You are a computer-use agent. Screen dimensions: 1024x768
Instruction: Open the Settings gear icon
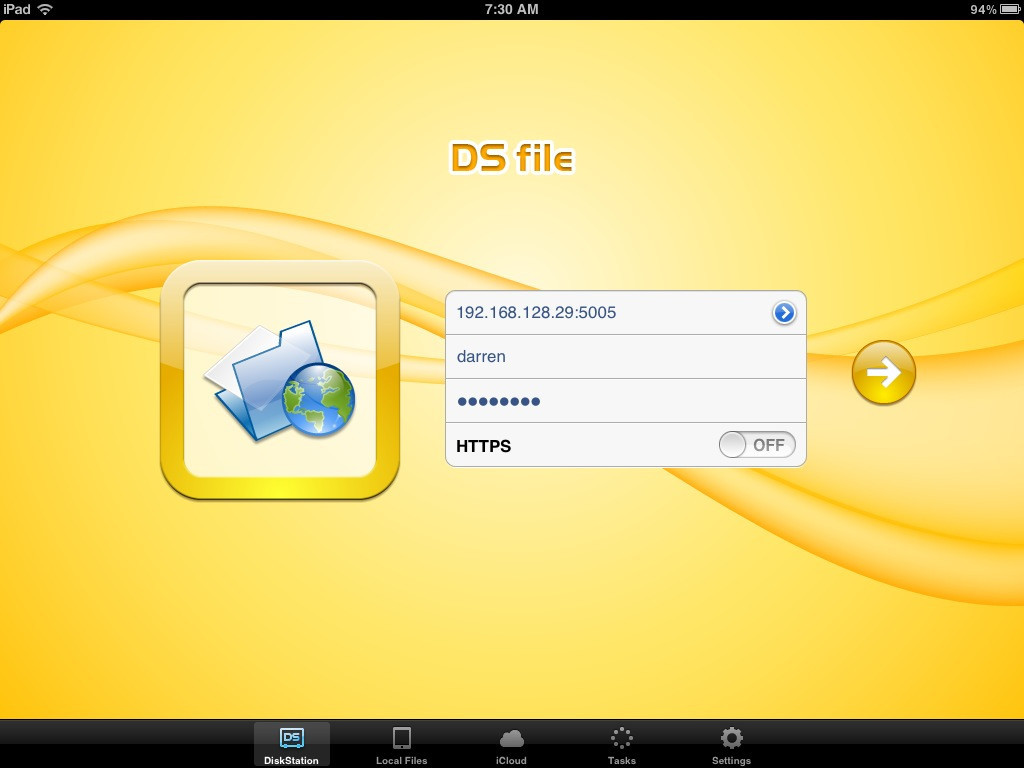tap(732, 738)
